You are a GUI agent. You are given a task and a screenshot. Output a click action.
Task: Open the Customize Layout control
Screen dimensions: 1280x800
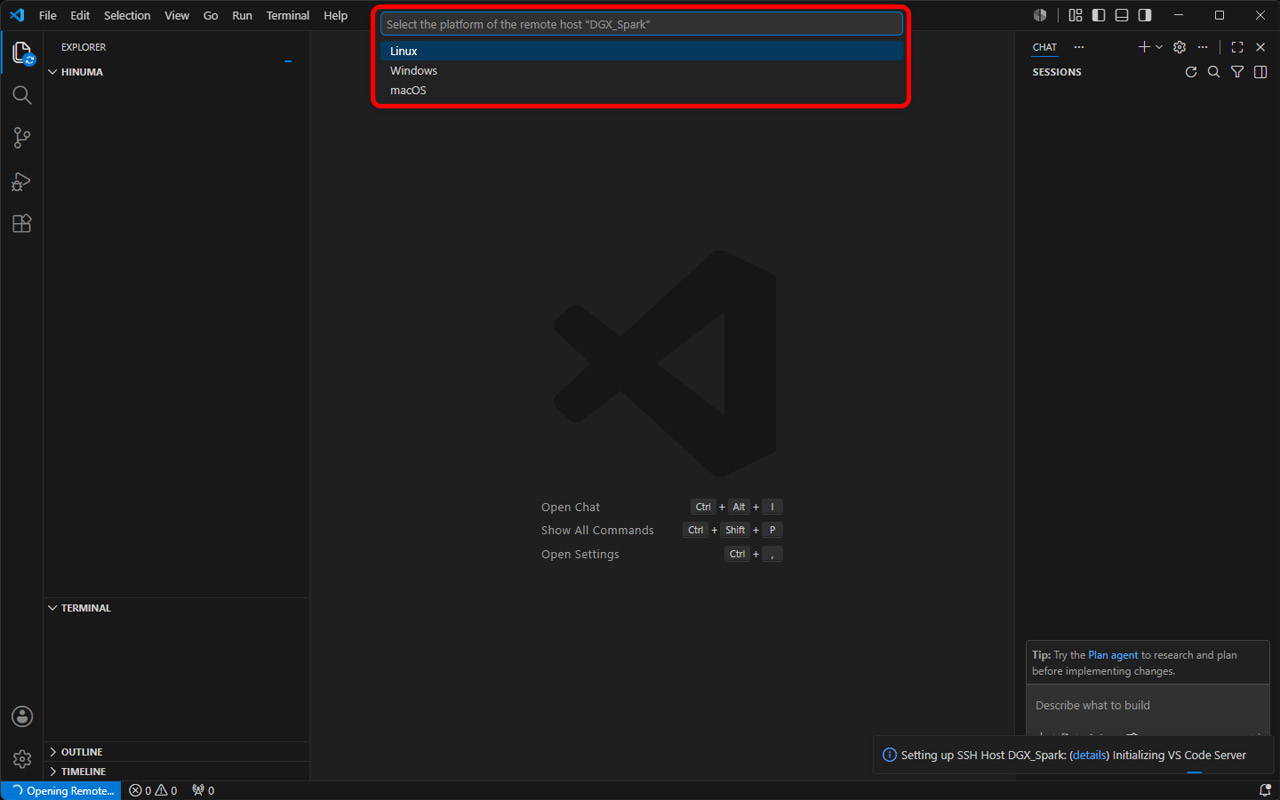tap(1075, 15)
